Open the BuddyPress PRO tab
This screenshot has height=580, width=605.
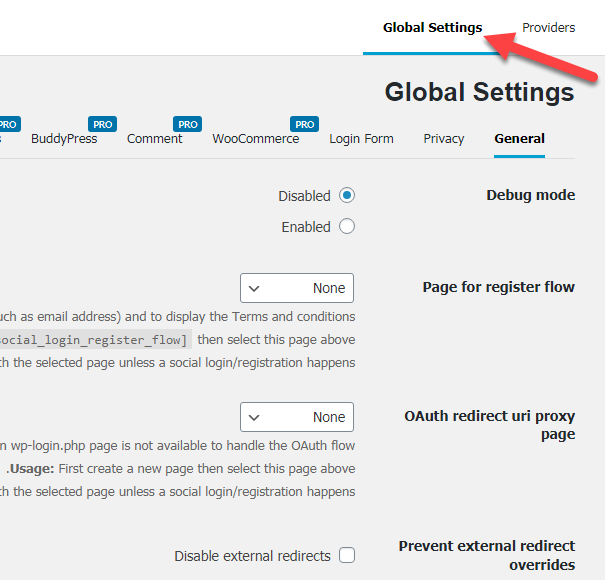pyautogui.click(x=64, y=139)
